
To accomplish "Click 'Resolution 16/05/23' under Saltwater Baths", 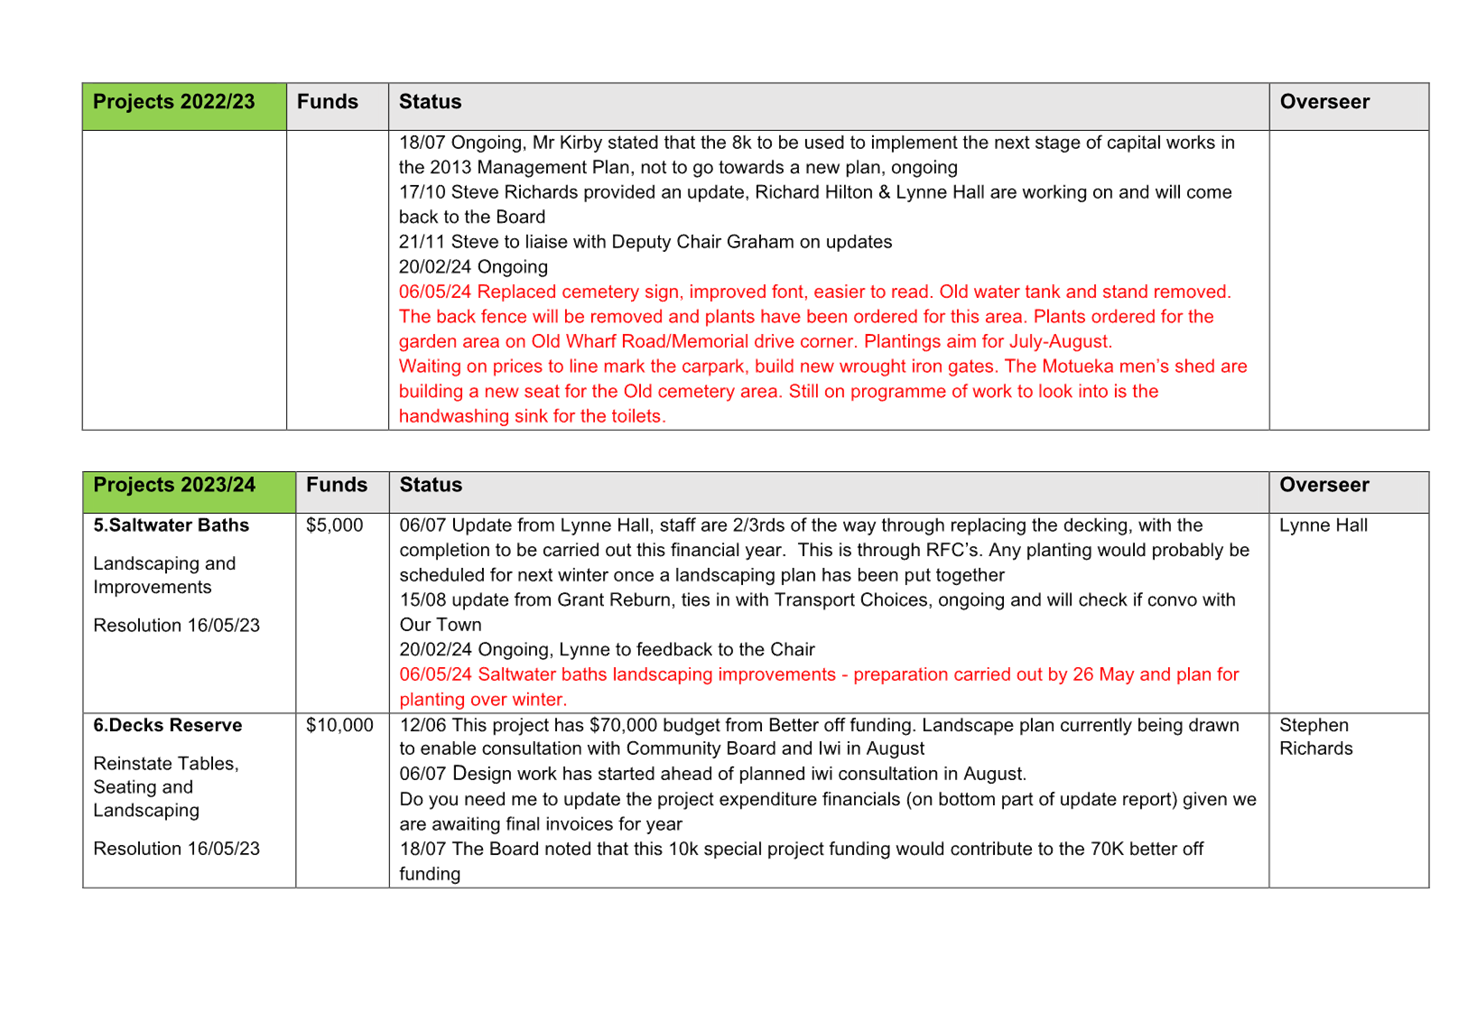I will click(x=176, y=625).
